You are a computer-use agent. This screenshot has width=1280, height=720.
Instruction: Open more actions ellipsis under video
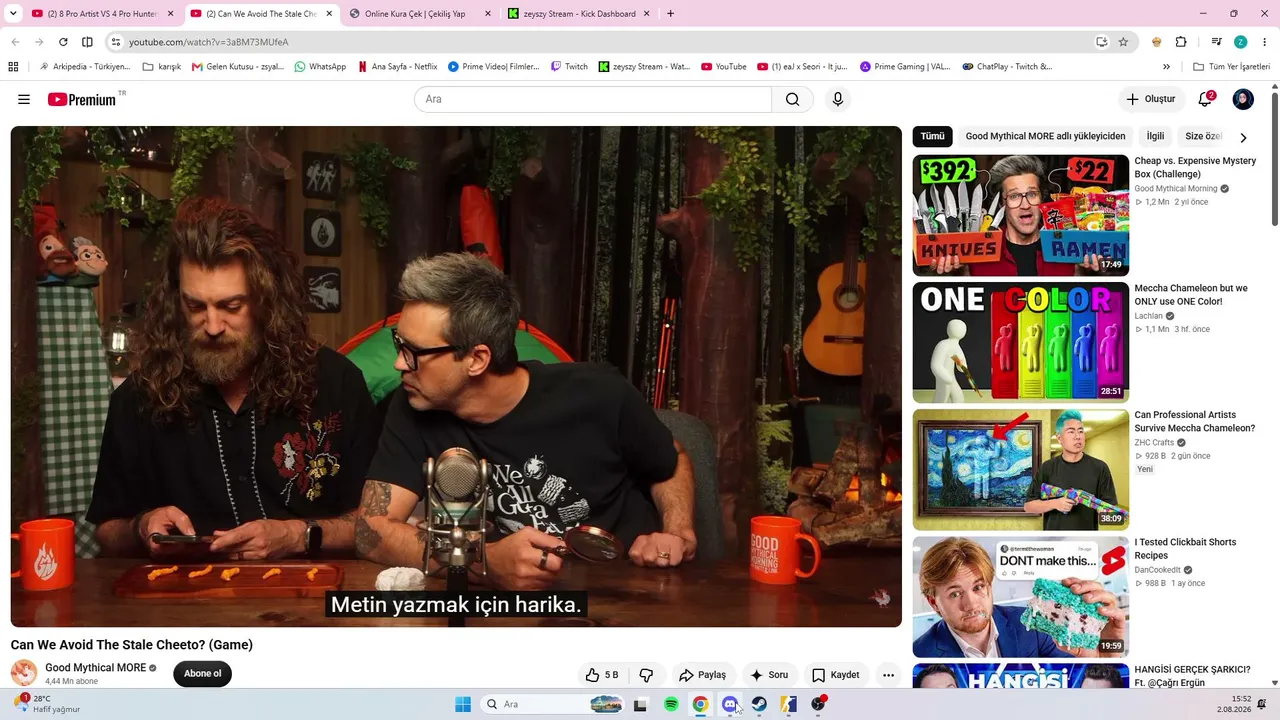[888, 675]
